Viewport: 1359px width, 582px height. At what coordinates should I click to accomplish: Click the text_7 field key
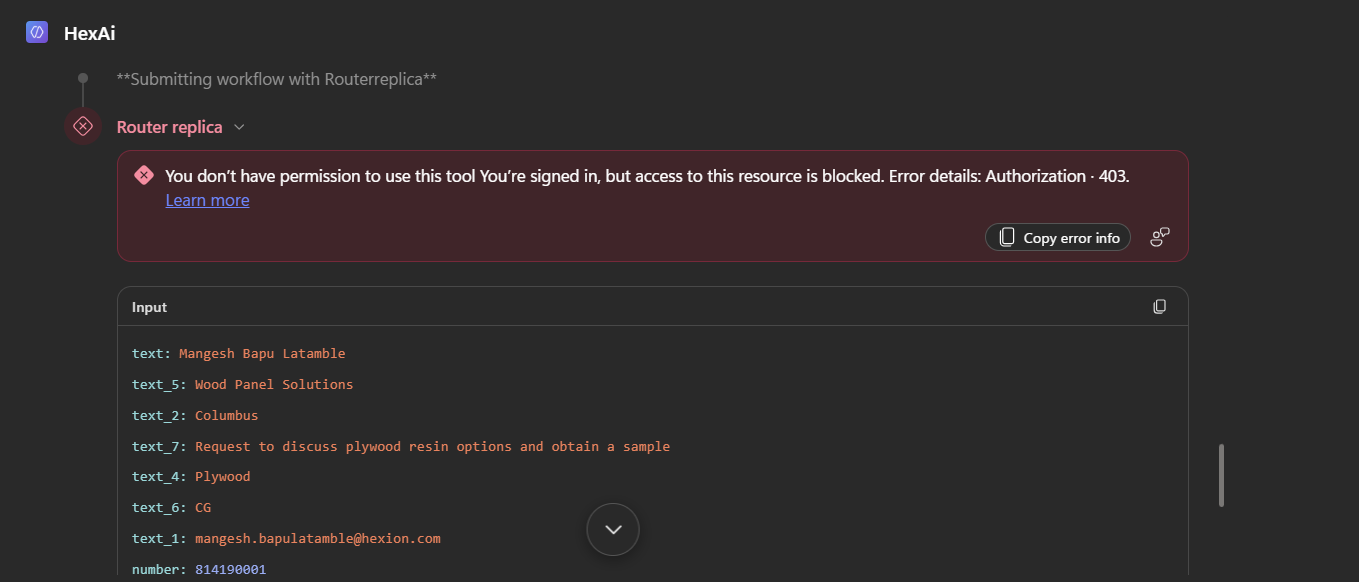point(159,446)
